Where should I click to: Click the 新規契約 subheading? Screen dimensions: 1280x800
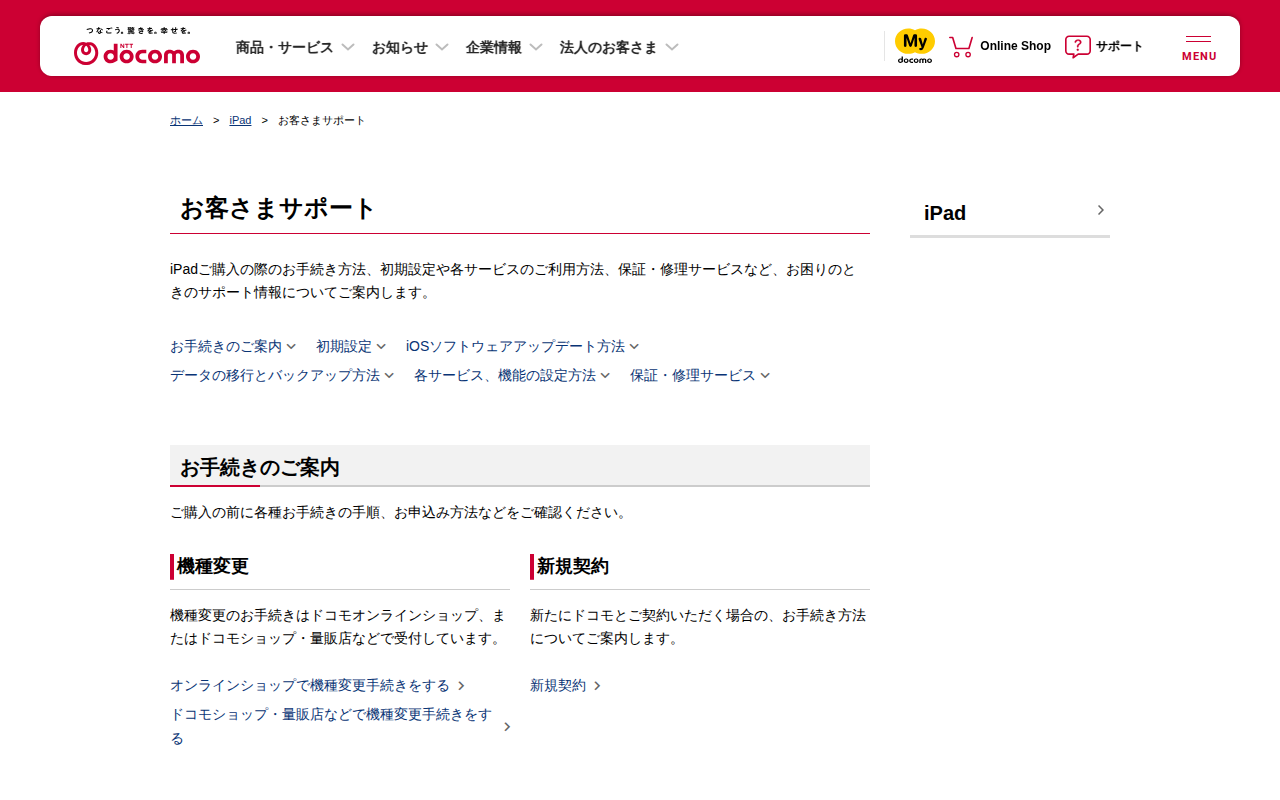(573, 567)
